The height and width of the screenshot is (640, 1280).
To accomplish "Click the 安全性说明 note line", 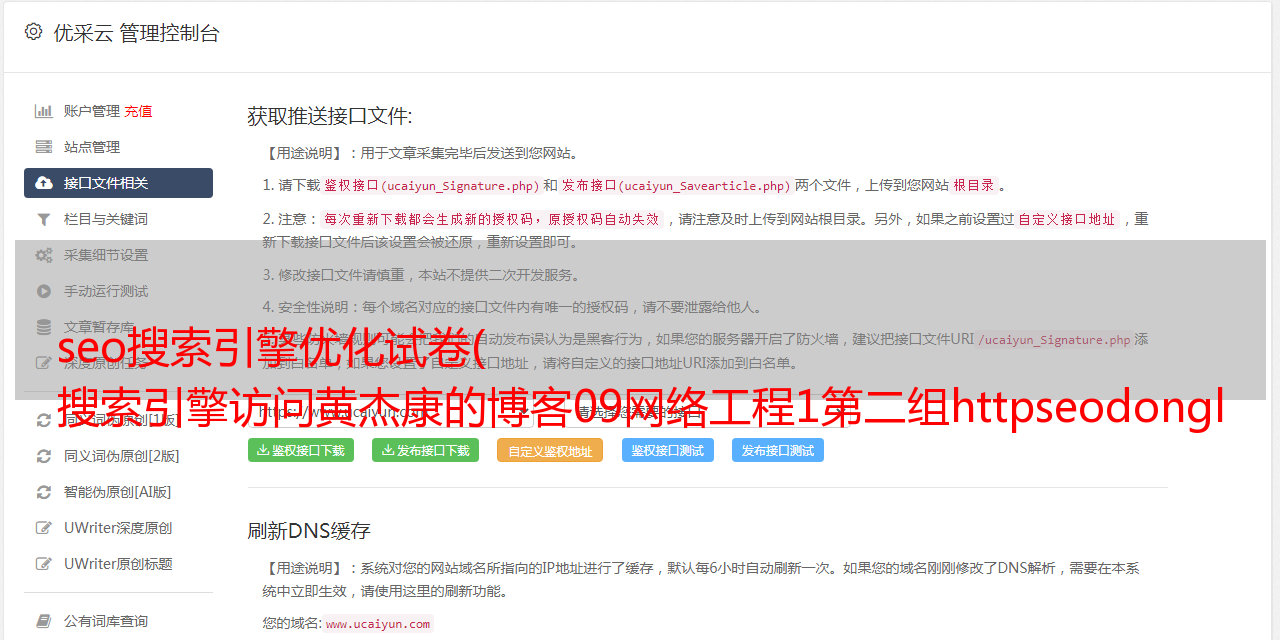I will [511, 307].
